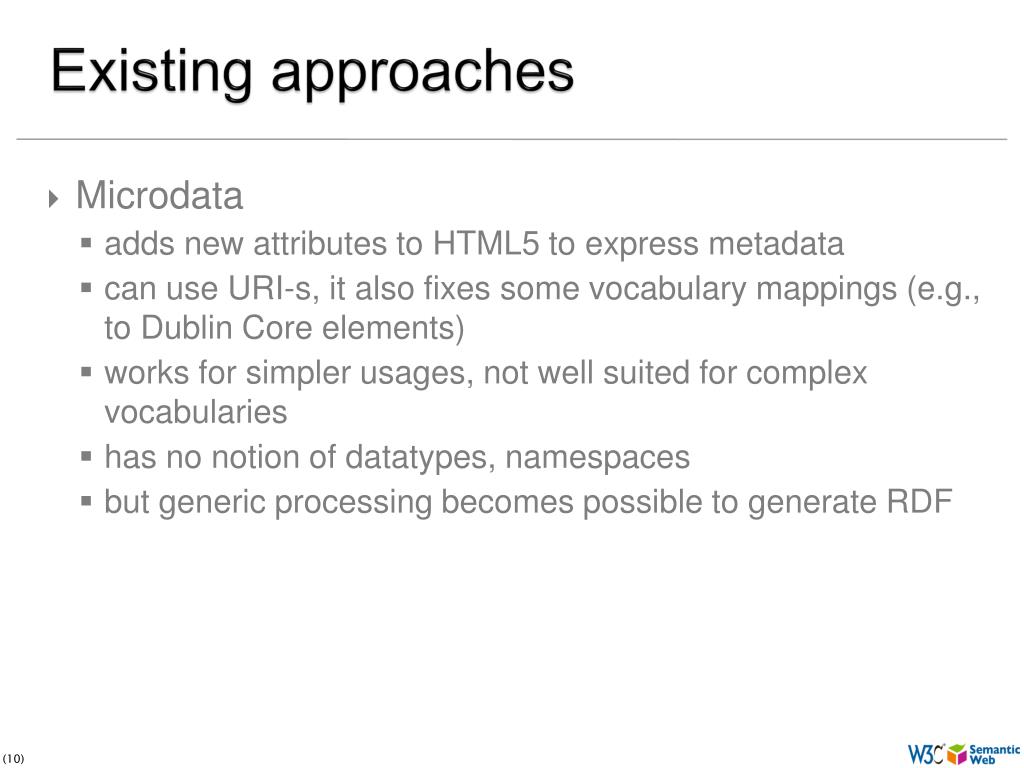Click the triangle bullet beside Microdata
Image resolution: width=1024 pixels, height=768 pixels.
(54, 198)
